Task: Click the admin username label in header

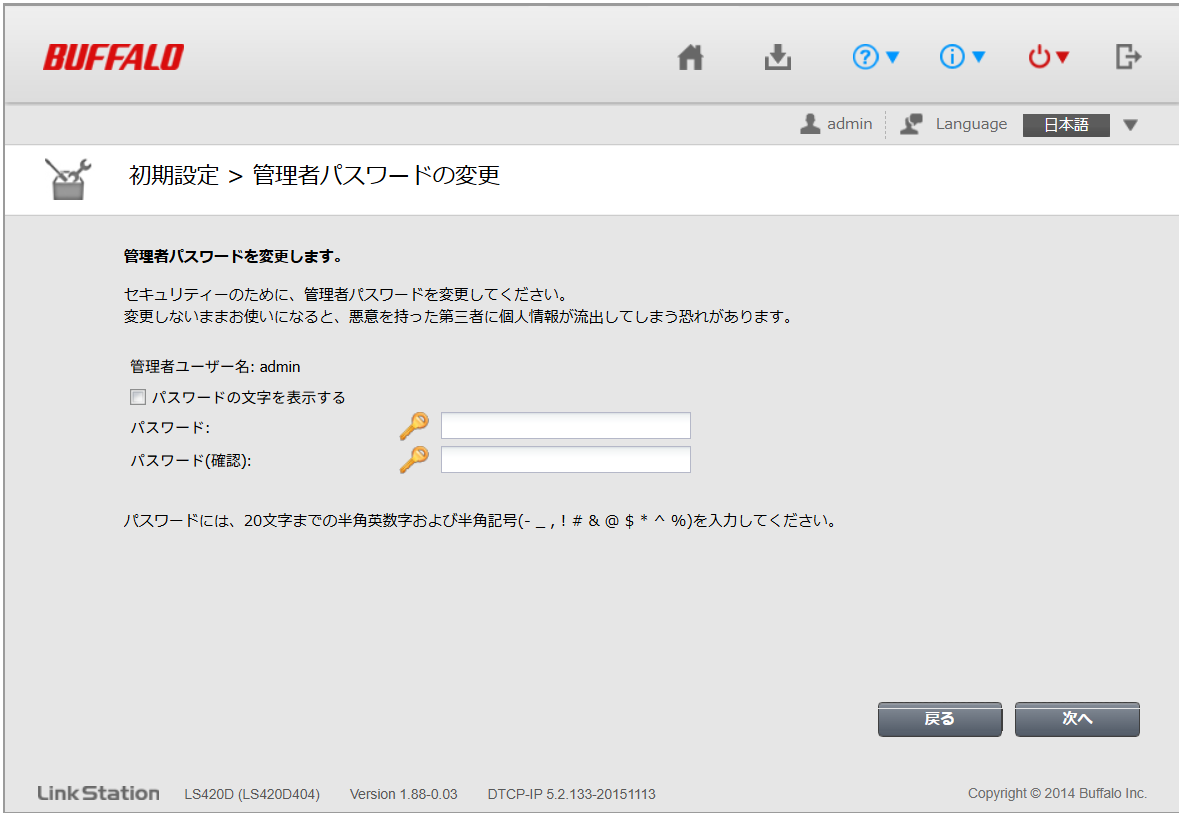Action: click(x=850, y=124)
